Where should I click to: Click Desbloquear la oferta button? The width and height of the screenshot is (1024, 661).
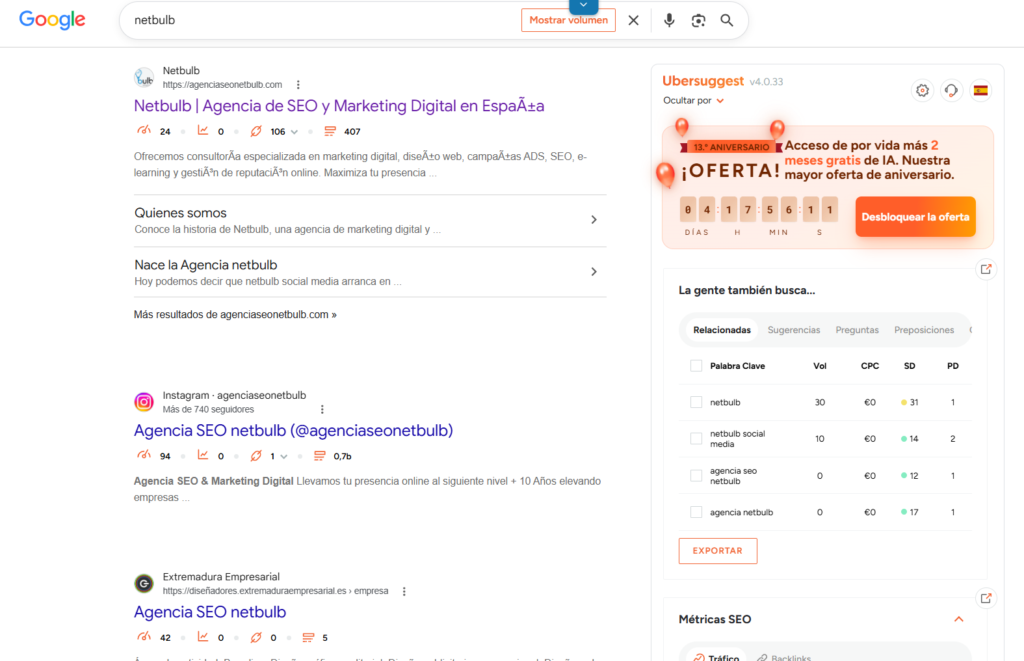pyautogui.click(x=915, y=217)
